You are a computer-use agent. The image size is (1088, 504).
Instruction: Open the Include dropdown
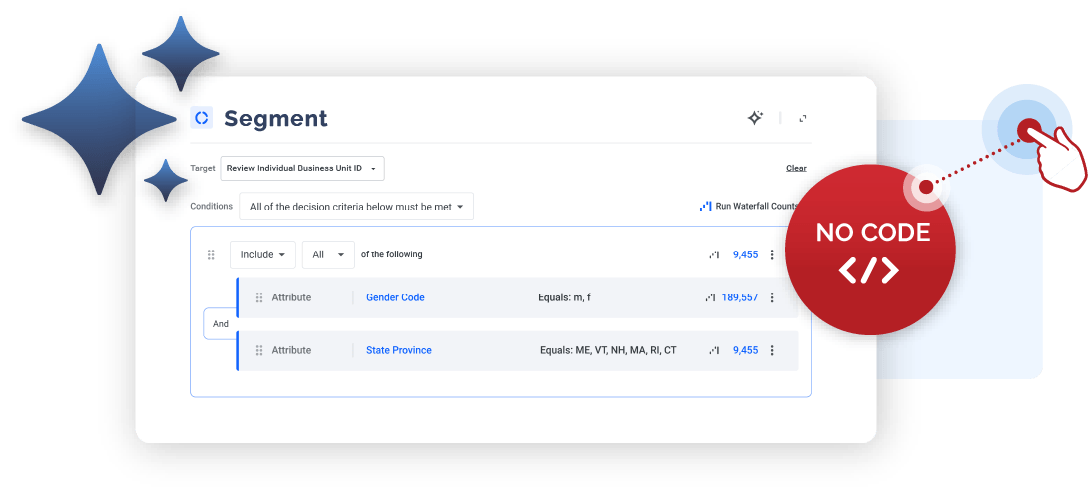[x=262, y=255]
